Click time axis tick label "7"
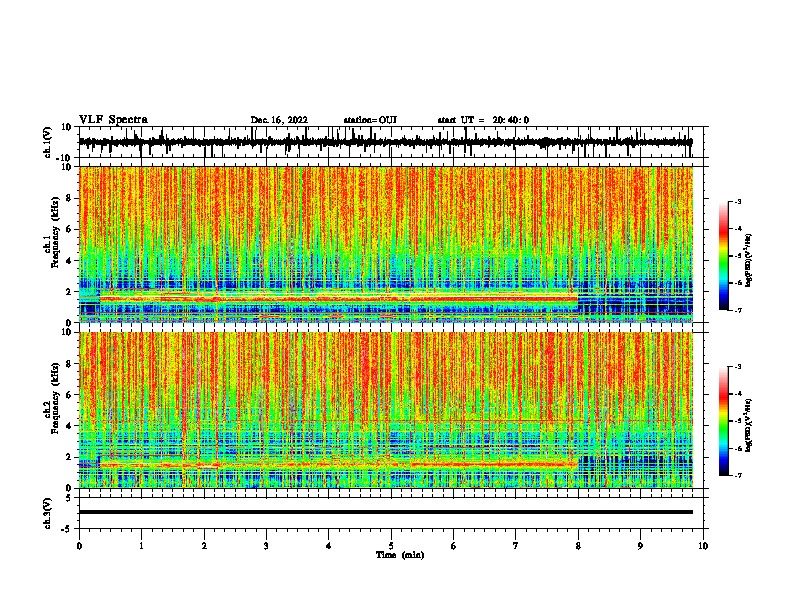 (516, 546)
